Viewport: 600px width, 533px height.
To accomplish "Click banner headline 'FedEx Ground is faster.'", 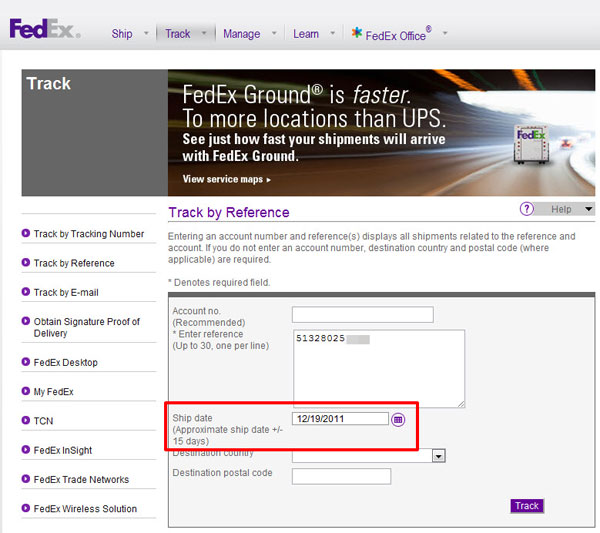I will (297, 95).
